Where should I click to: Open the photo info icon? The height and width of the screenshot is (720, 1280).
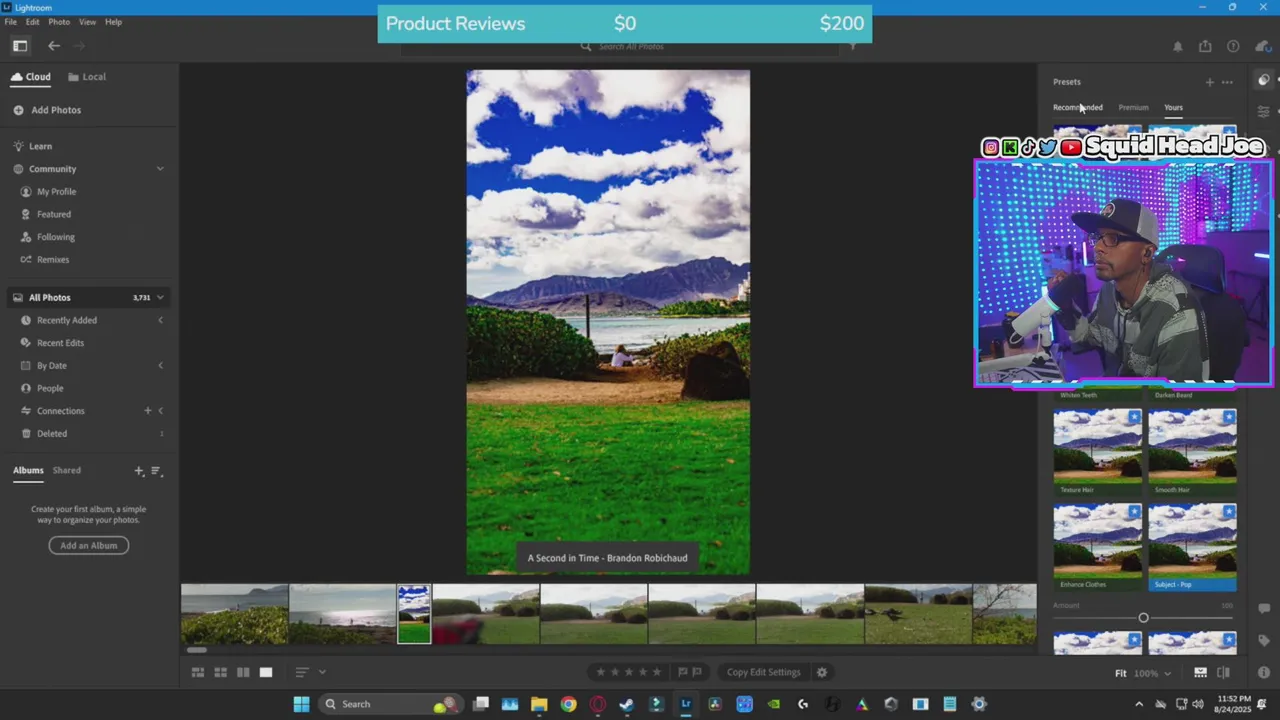point(1264,673)
